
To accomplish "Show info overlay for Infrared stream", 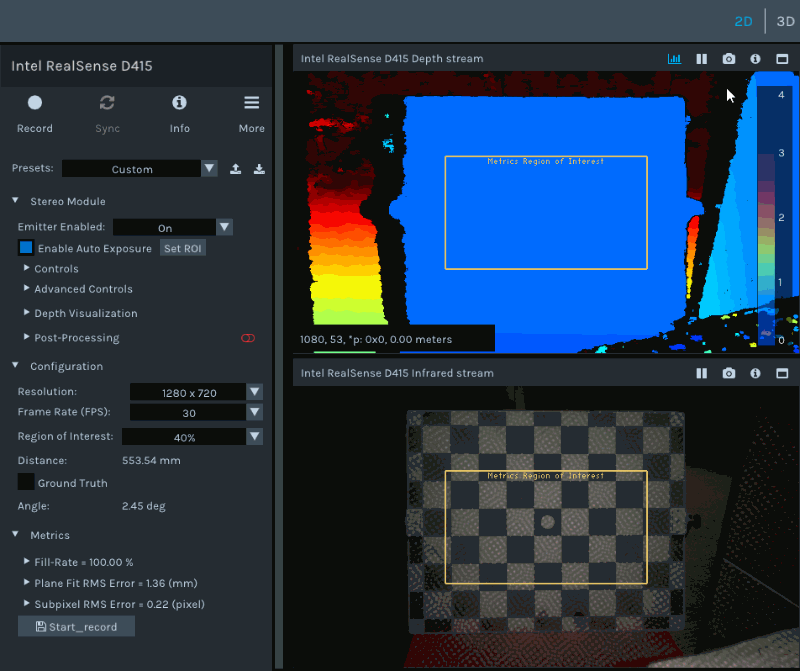I will tap(755, 373).
